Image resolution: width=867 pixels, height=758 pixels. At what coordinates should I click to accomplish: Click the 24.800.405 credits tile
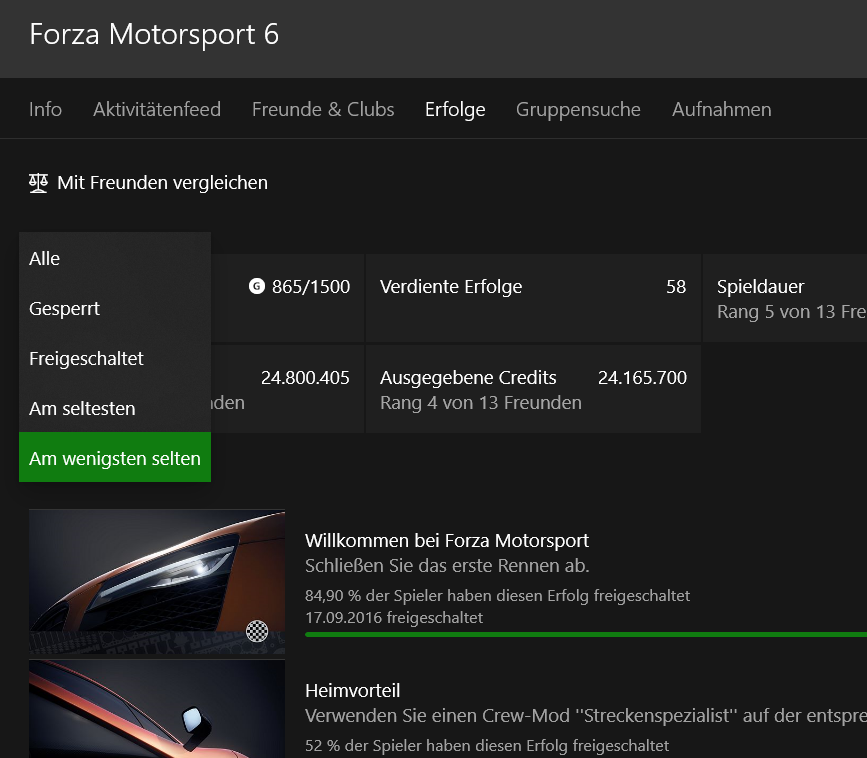287,389
